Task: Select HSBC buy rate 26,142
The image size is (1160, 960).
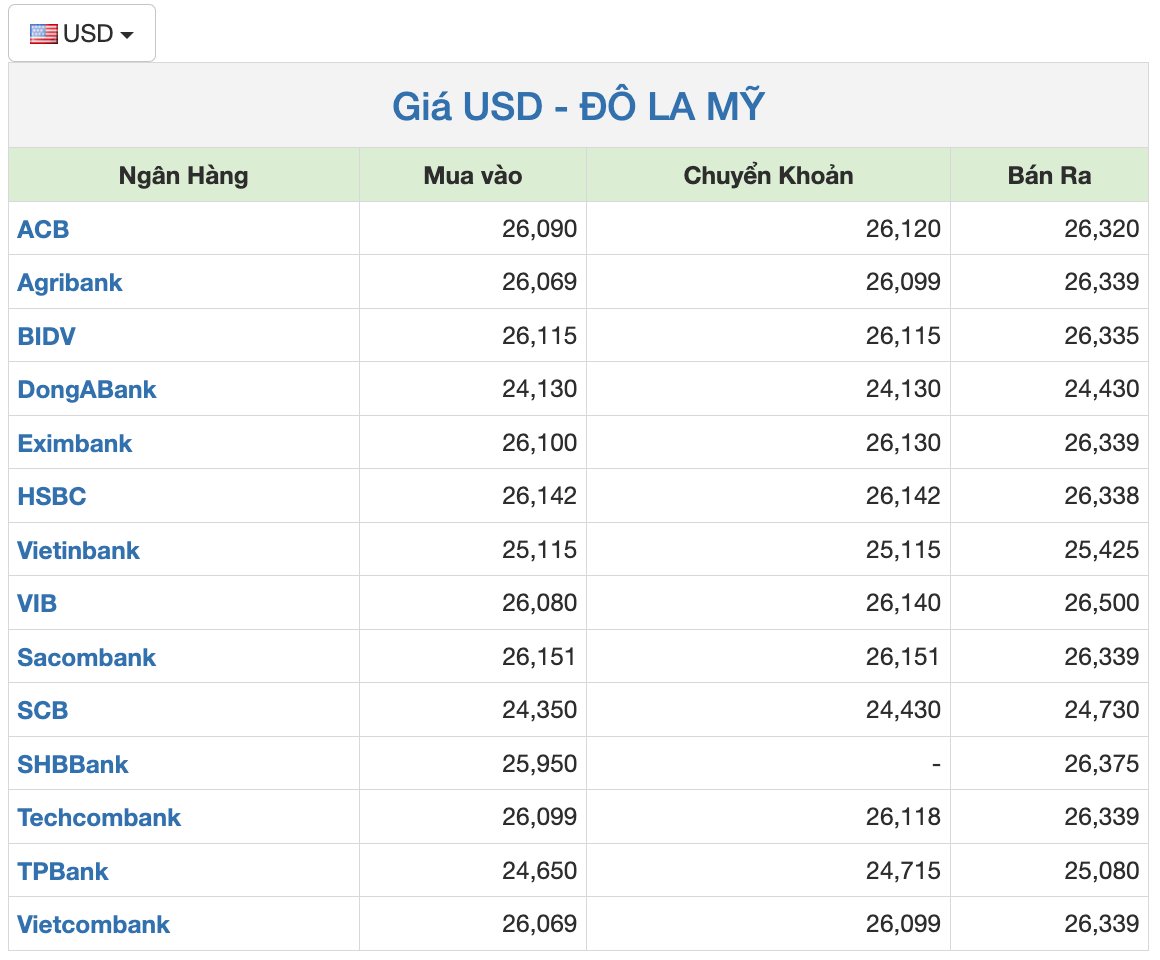Action: pos(539,496)
